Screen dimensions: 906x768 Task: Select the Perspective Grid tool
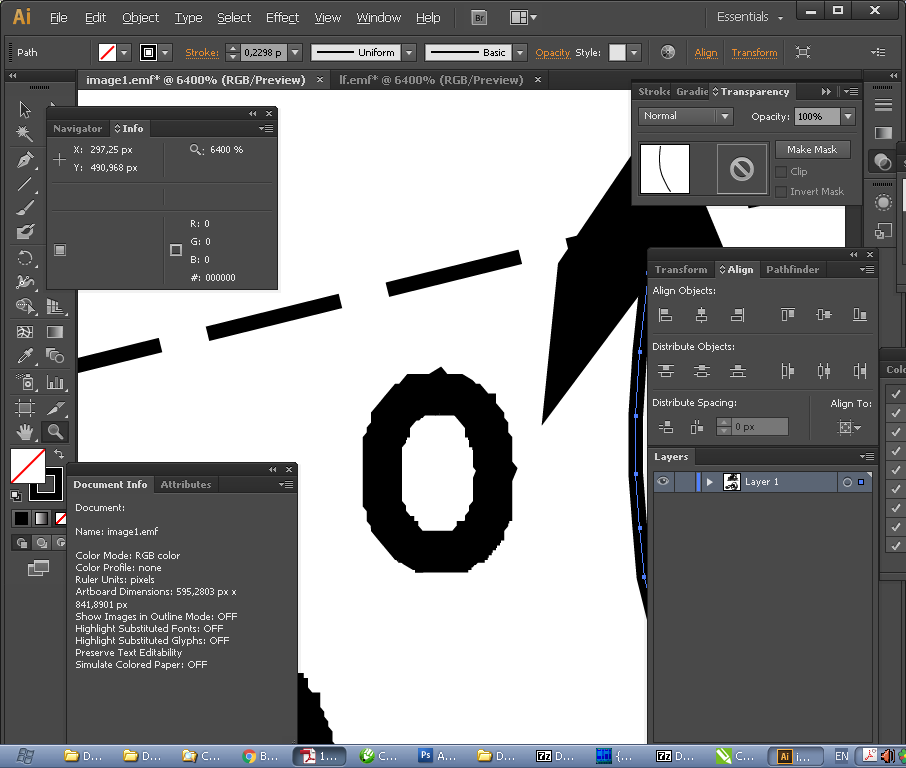pyautogui.click(x=55, y=306)
